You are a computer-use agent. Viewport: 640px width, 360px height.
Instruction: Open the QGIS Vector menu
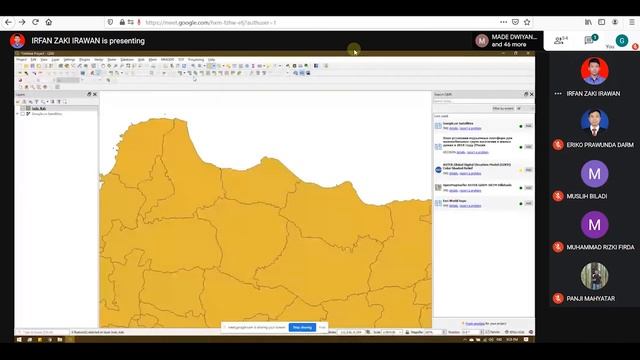[x=99, y=60]
